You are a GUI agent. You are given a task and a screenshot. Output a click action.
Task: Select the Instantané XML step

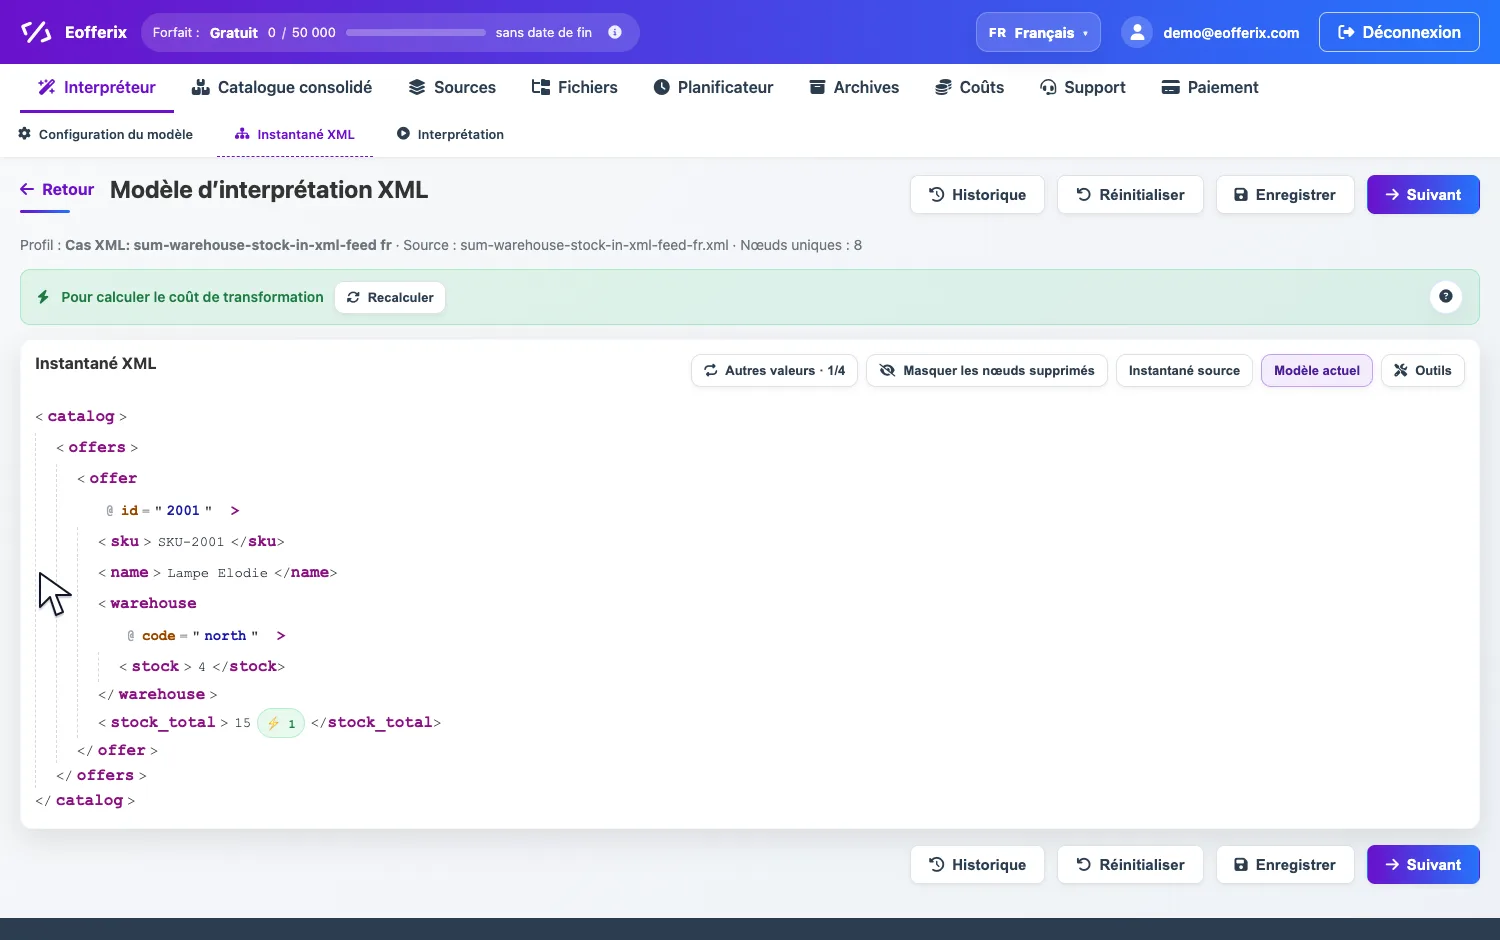[x=295, y=134]
